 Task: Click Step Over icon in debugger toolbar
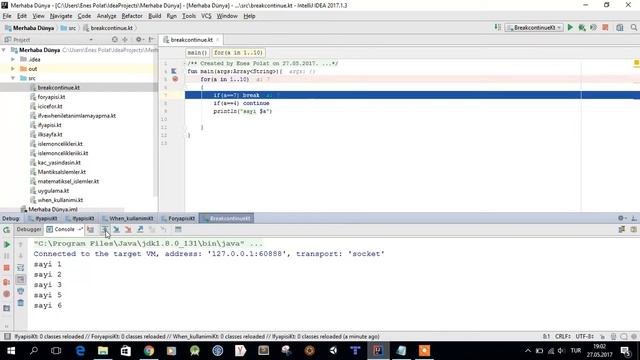tap(104, 229)
